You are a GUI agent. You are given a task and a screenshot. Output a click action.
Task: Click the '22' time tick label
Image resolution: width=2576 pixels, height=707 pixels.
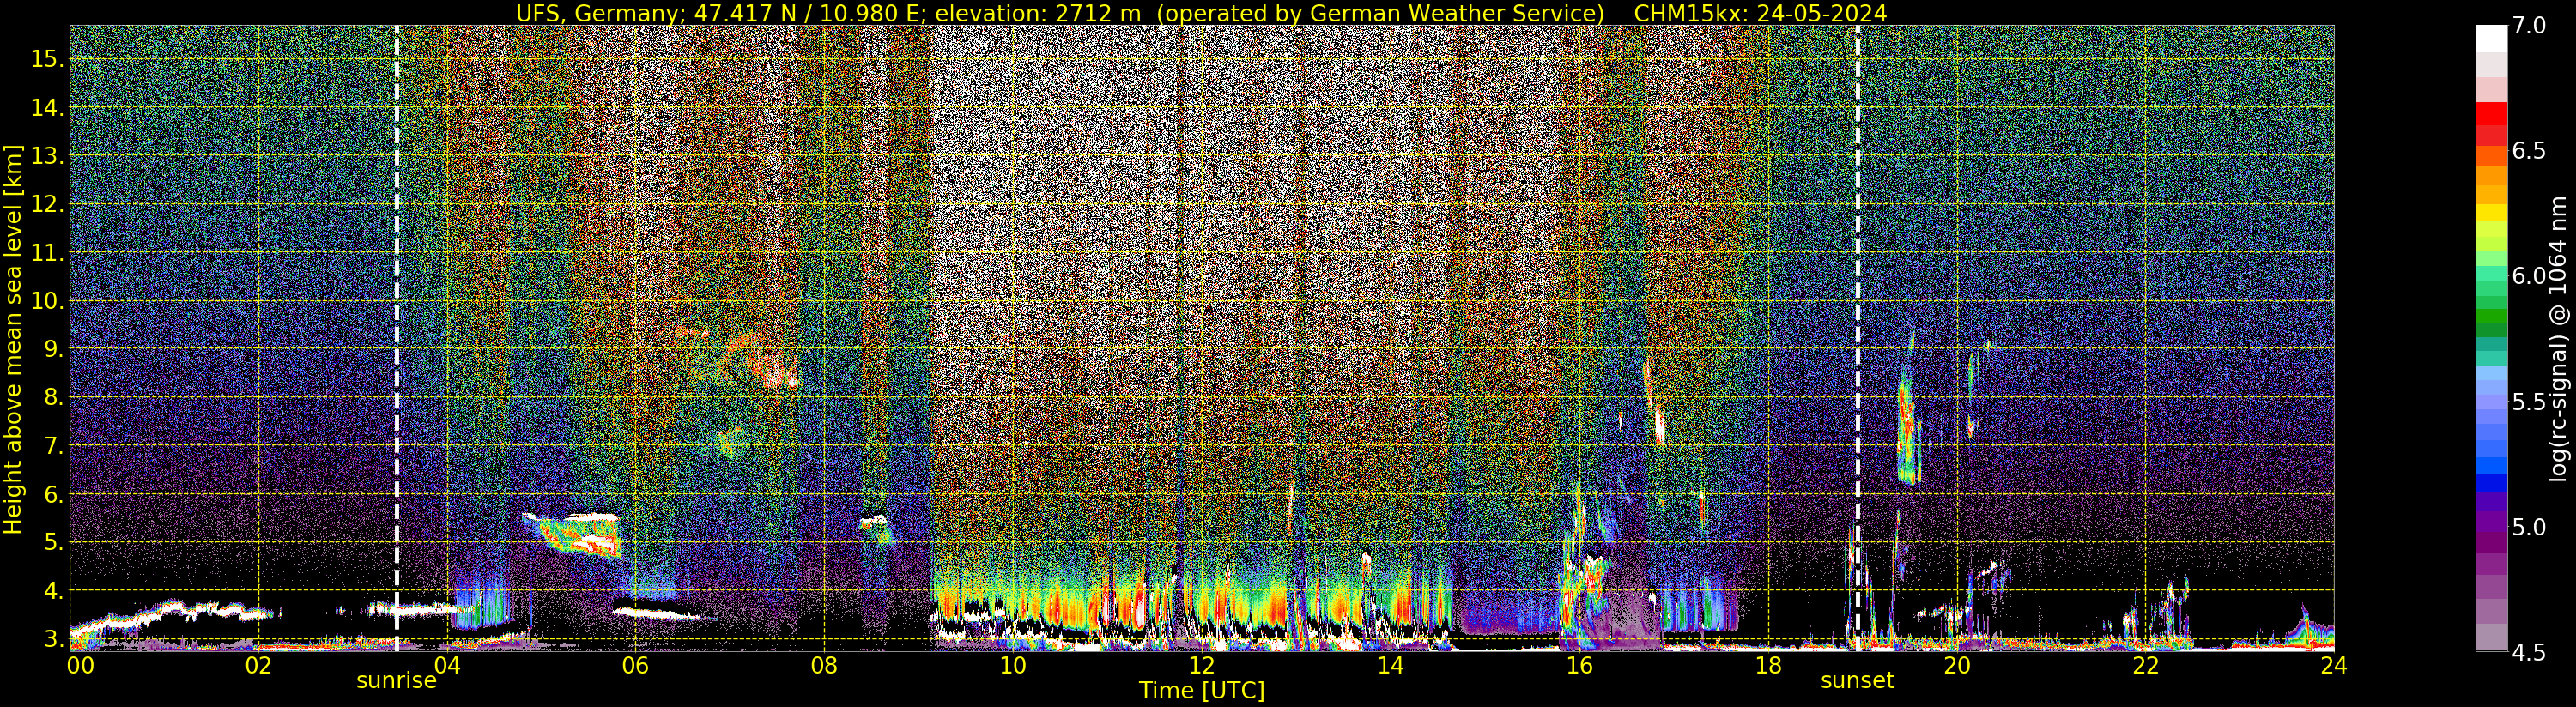click(x=2146, y=664)
